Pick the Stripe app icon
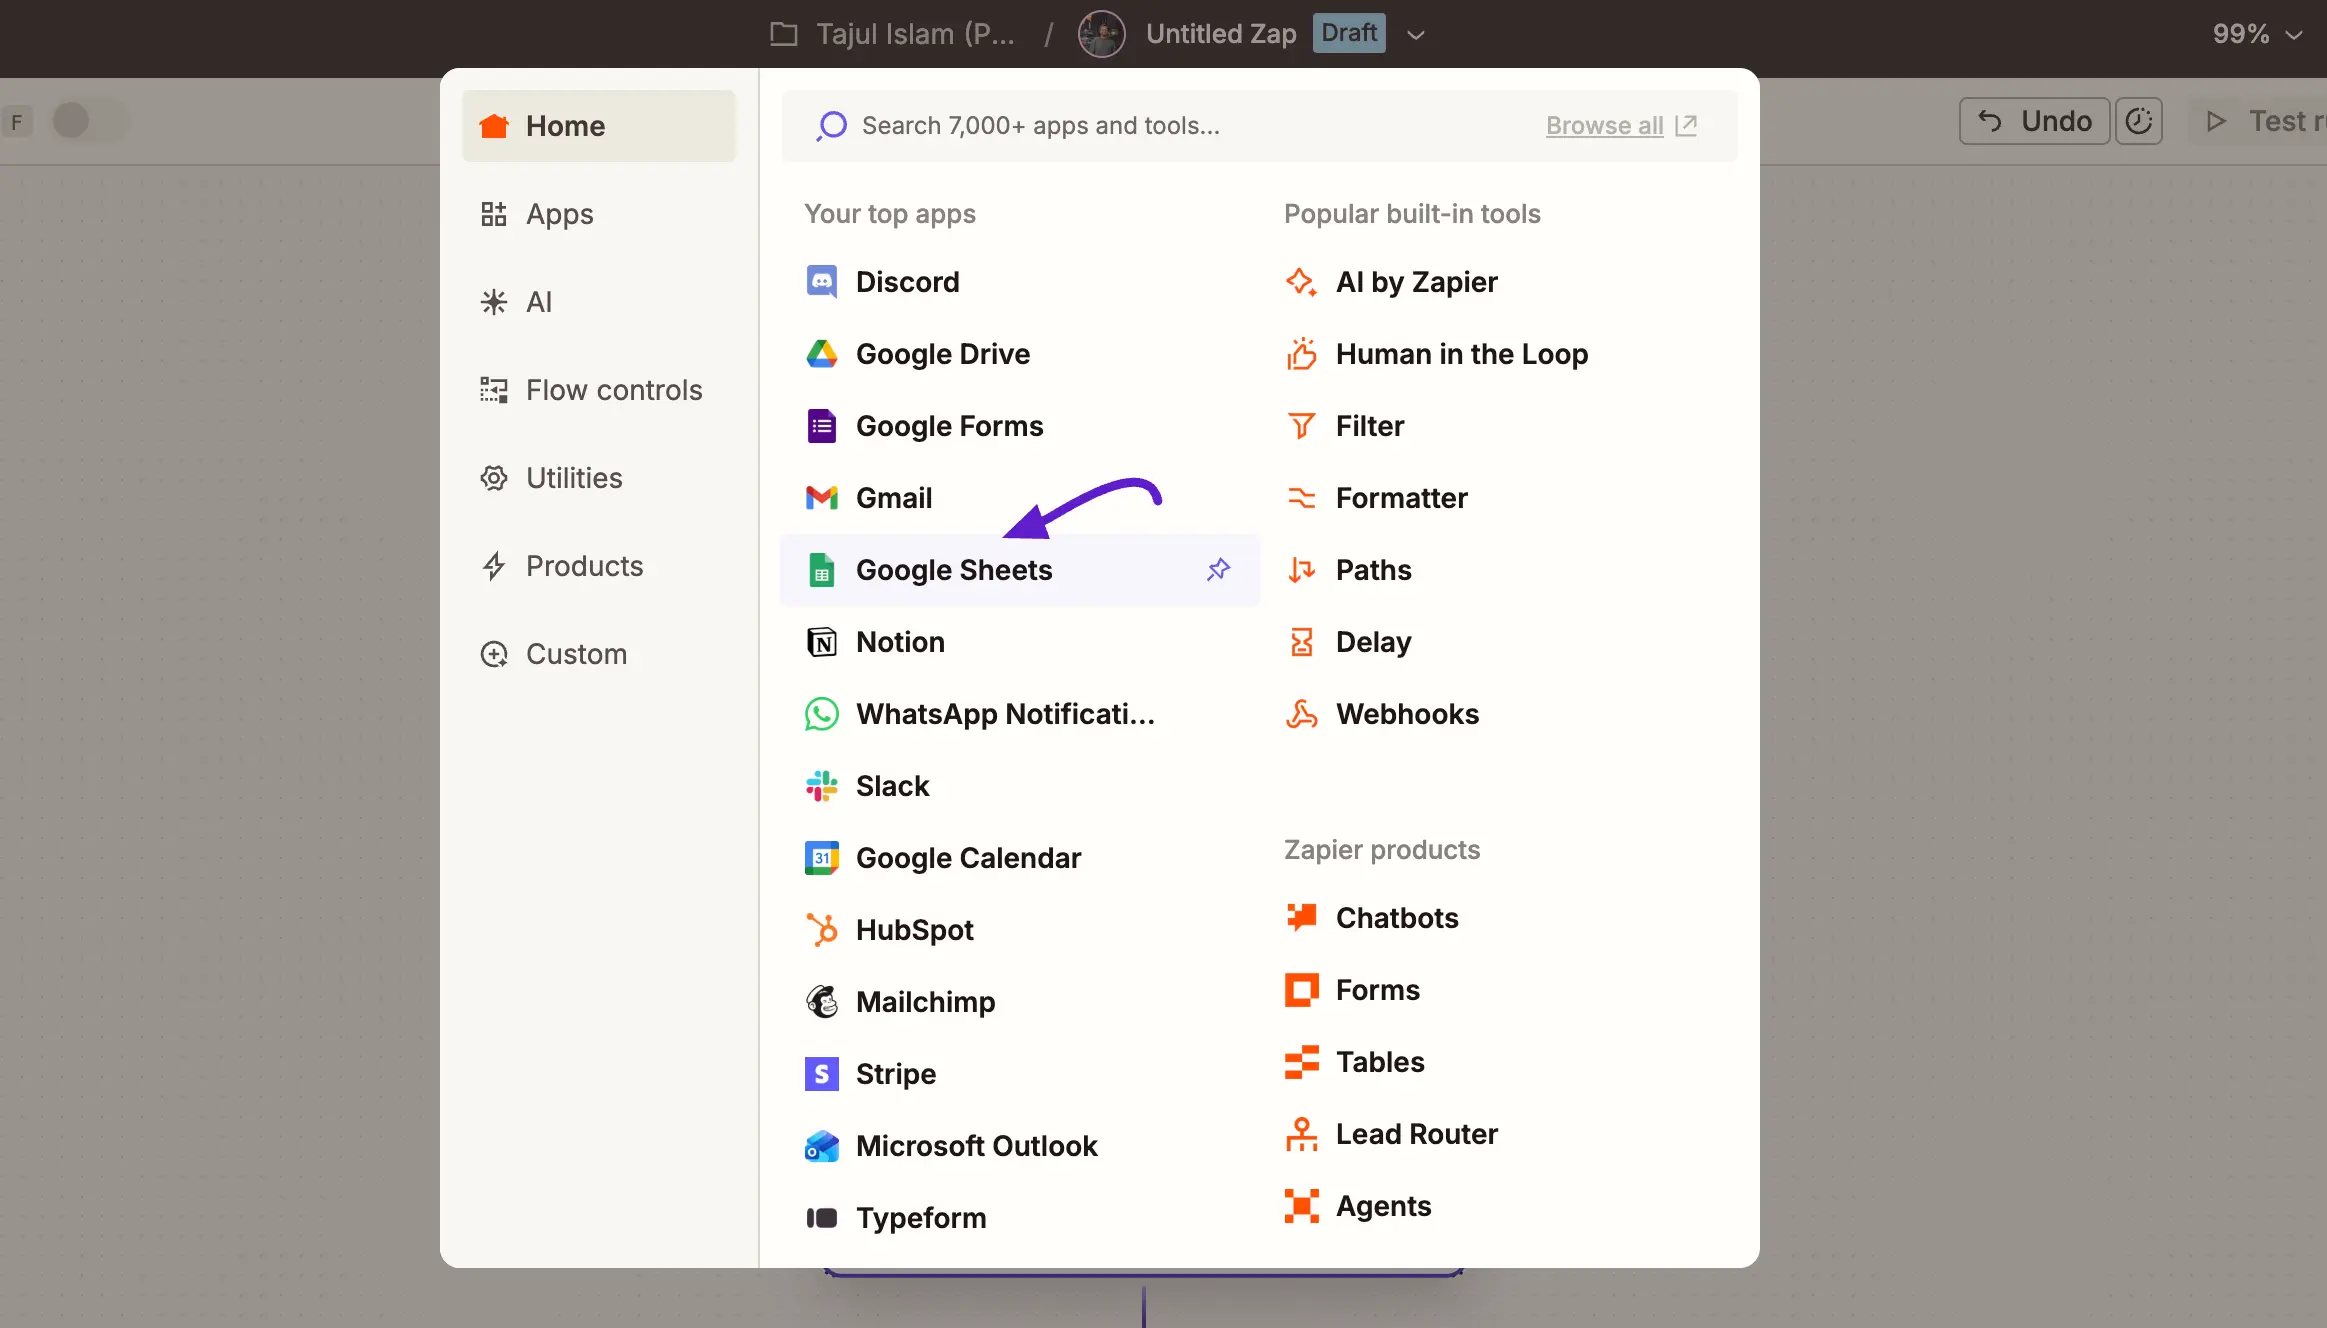 tap(822, 1074)
